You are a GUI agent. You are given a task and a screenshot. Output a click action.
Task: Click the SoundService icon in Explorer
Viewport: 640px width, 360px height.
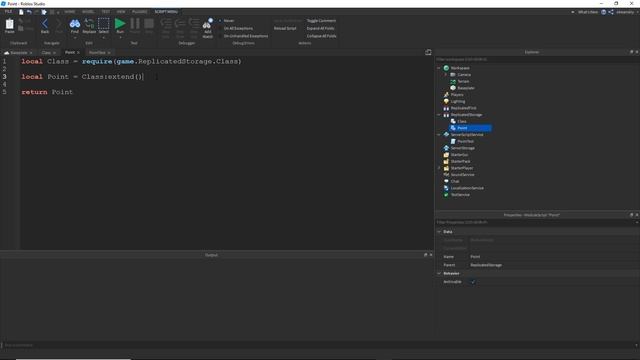(446, 175)
